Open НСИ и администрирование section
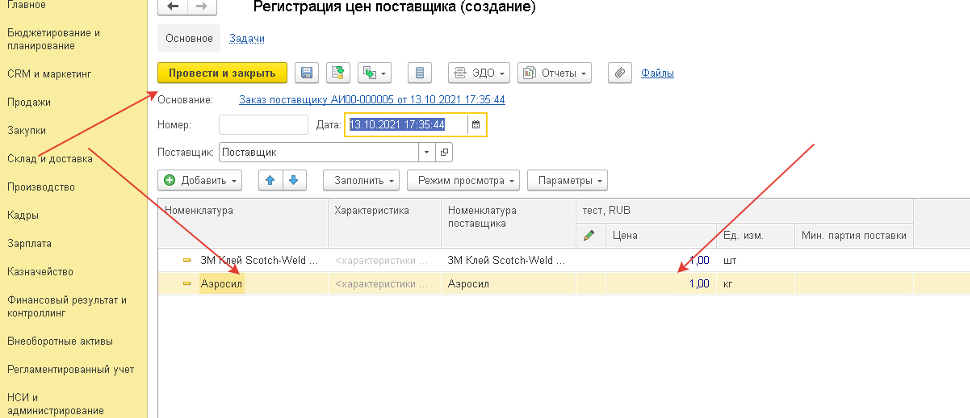 (55, 404)
